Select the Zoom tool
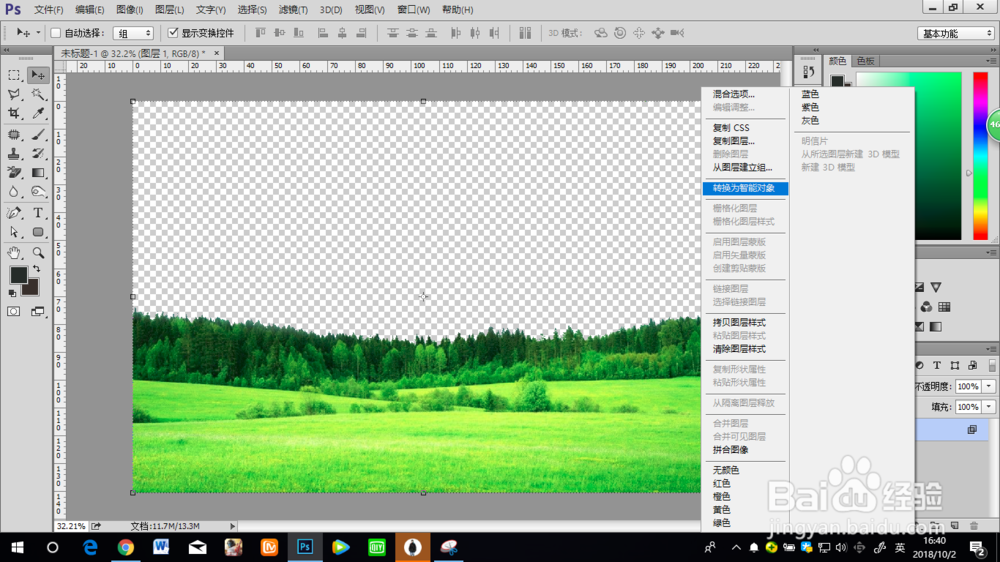Viewport: 1000px width, 562px height. click(x=38, y=253)
